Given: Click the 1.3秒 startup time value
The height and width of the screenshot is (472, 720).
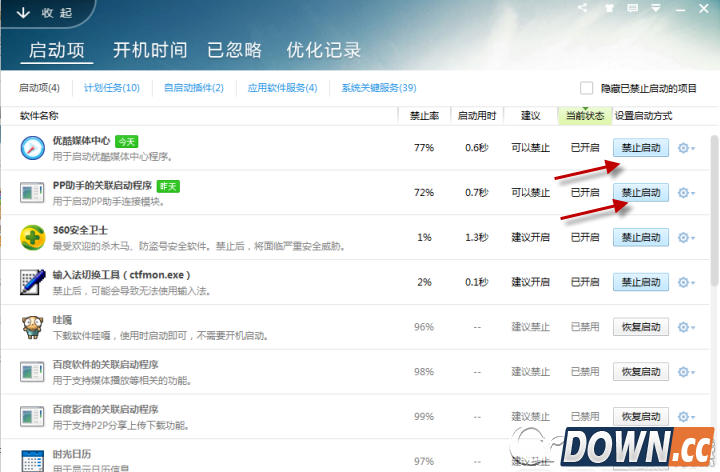Looking at the screenshot, I should [x=477, y=237].
